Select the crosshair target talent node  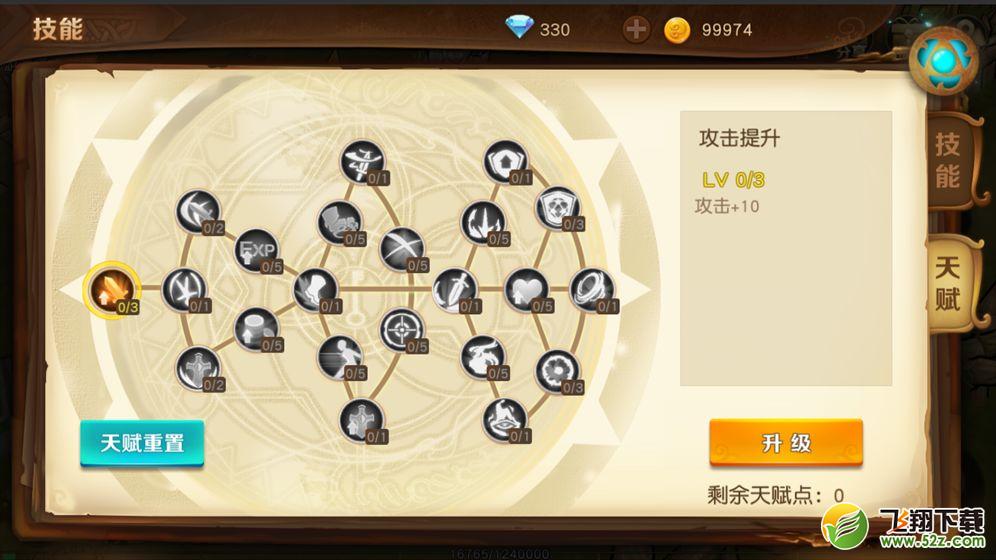[x=403, y=330]
